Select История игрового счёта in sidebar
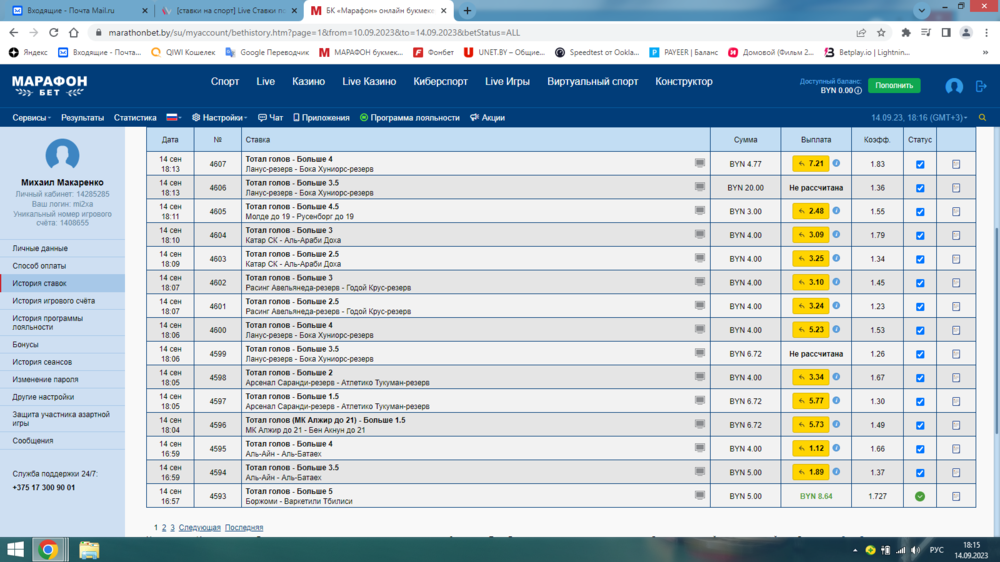 [54, 301]
